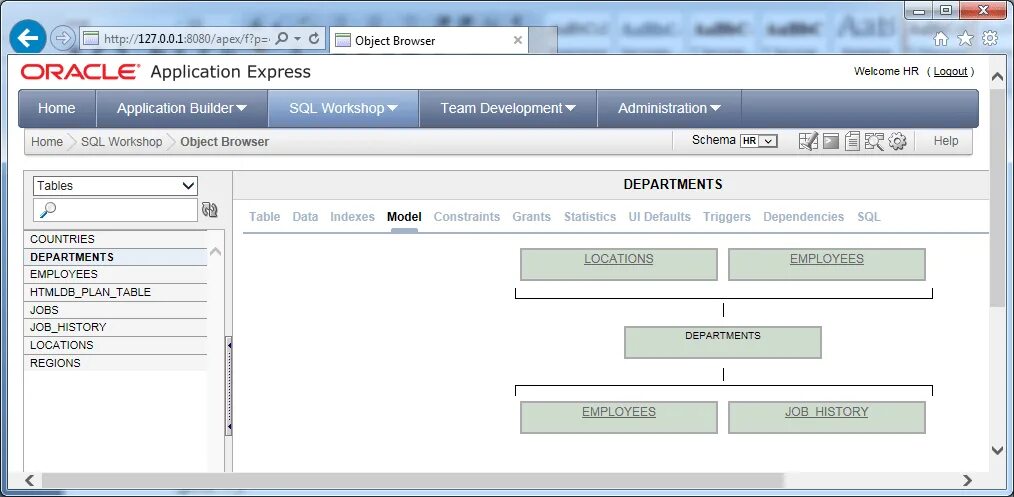Switch to the Statistics tab
Screen dimensions: 1014x497
click(x=590, y=217)
